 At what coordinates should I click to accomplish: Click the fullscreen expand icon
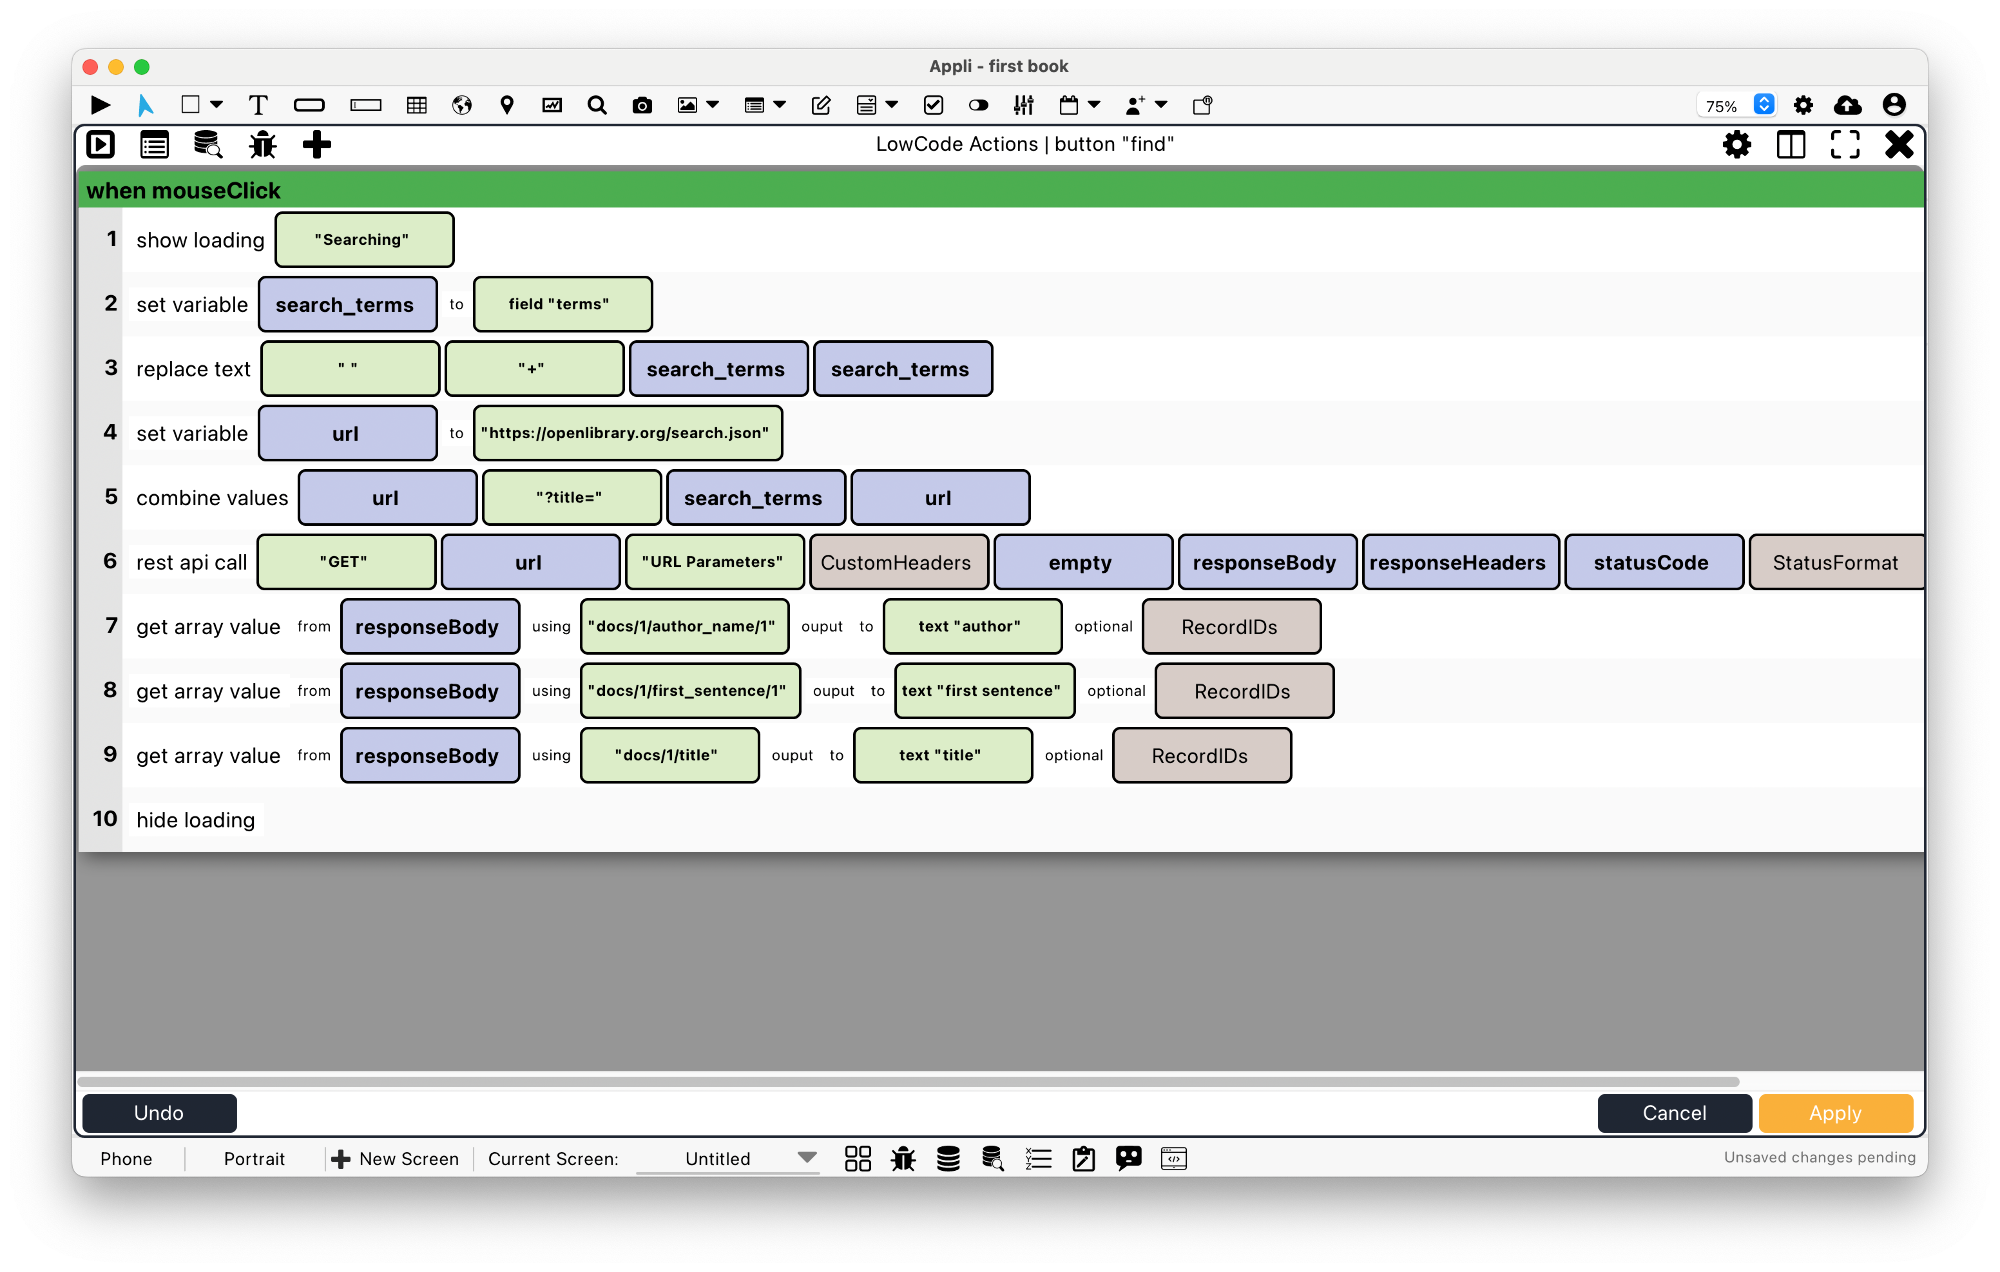click(x=1844, y=144)
